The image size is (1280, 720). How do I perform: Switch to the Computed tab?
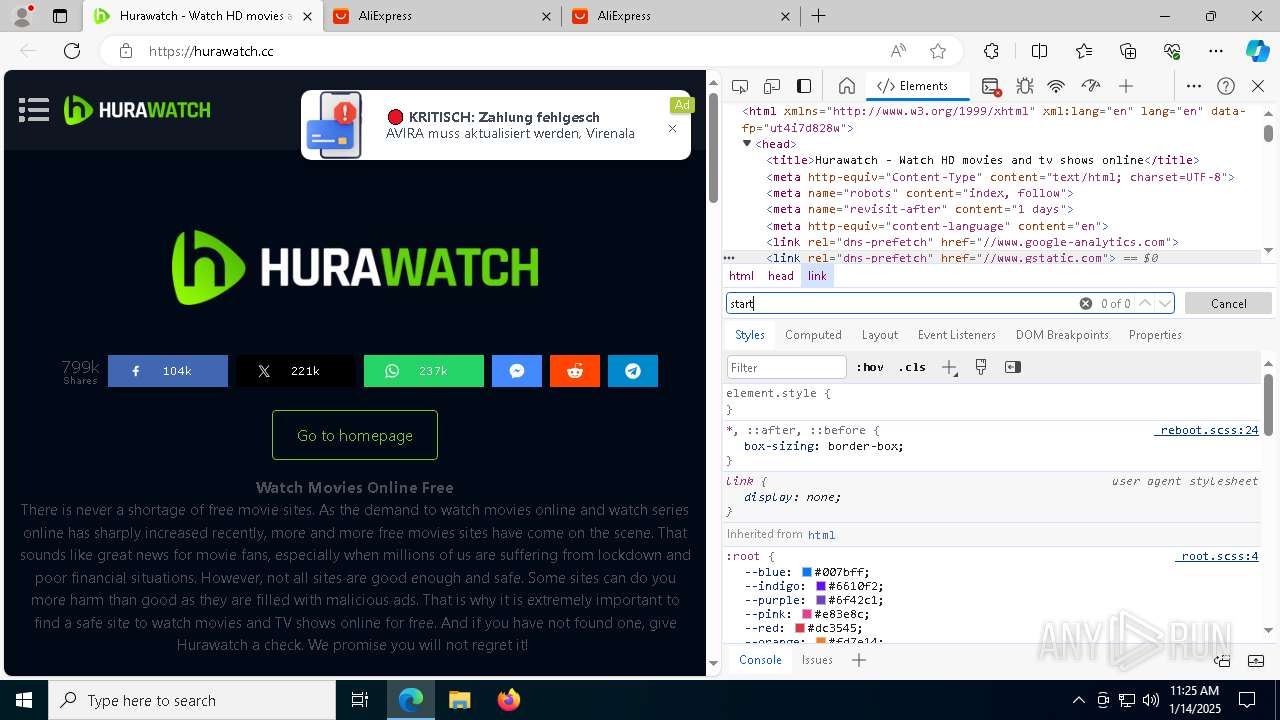point(813,335)
